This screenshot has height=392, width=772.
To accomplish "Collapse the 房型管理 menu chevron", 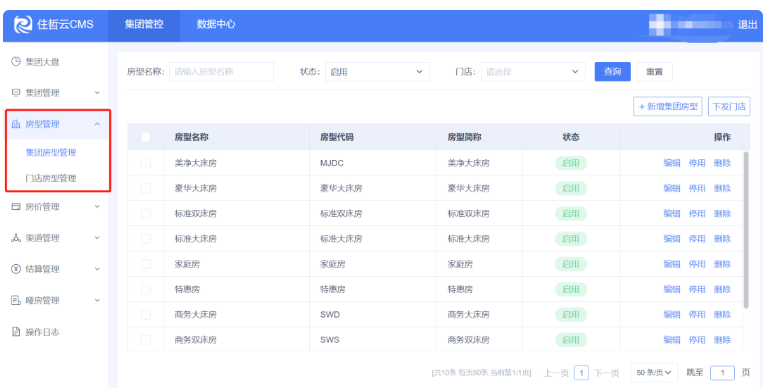I will pos(97,124).
